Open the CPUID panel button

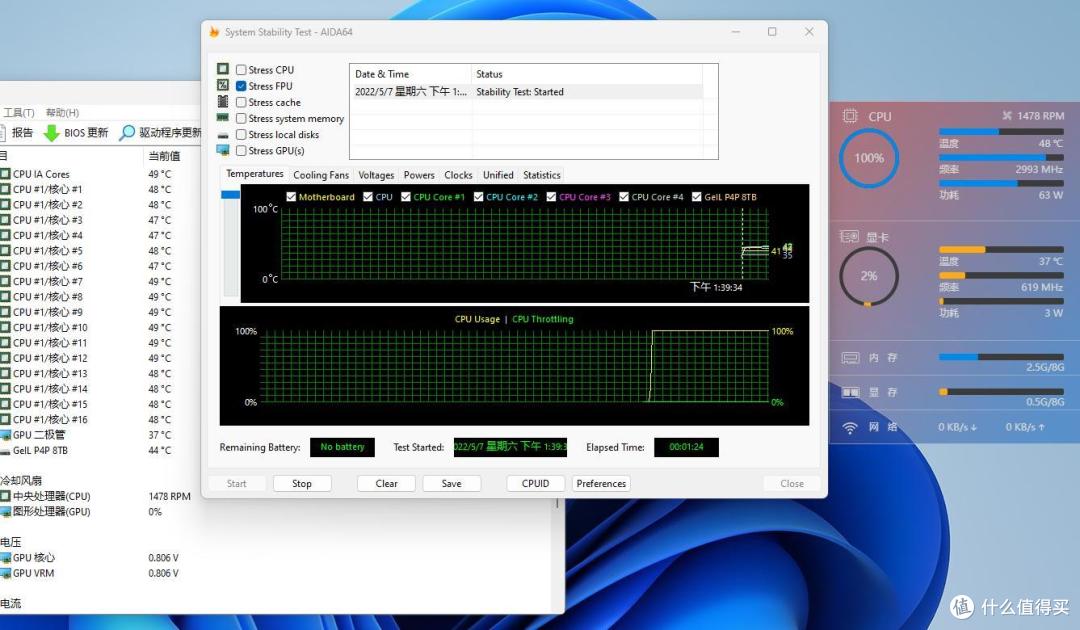pyautogui.click(x=535, y=483)
